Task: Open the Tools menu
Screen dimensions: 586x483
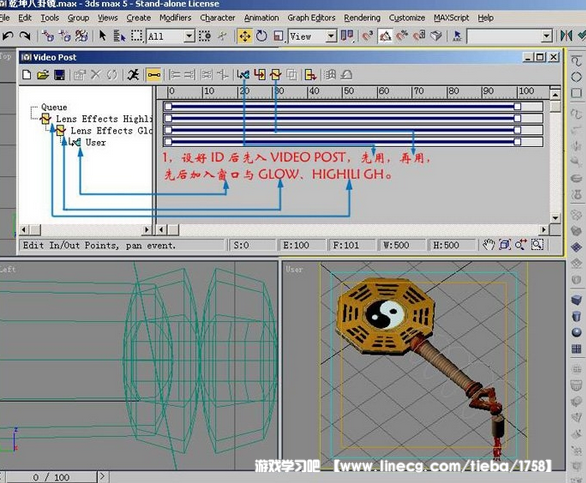Action: click(x=50, y=18)
